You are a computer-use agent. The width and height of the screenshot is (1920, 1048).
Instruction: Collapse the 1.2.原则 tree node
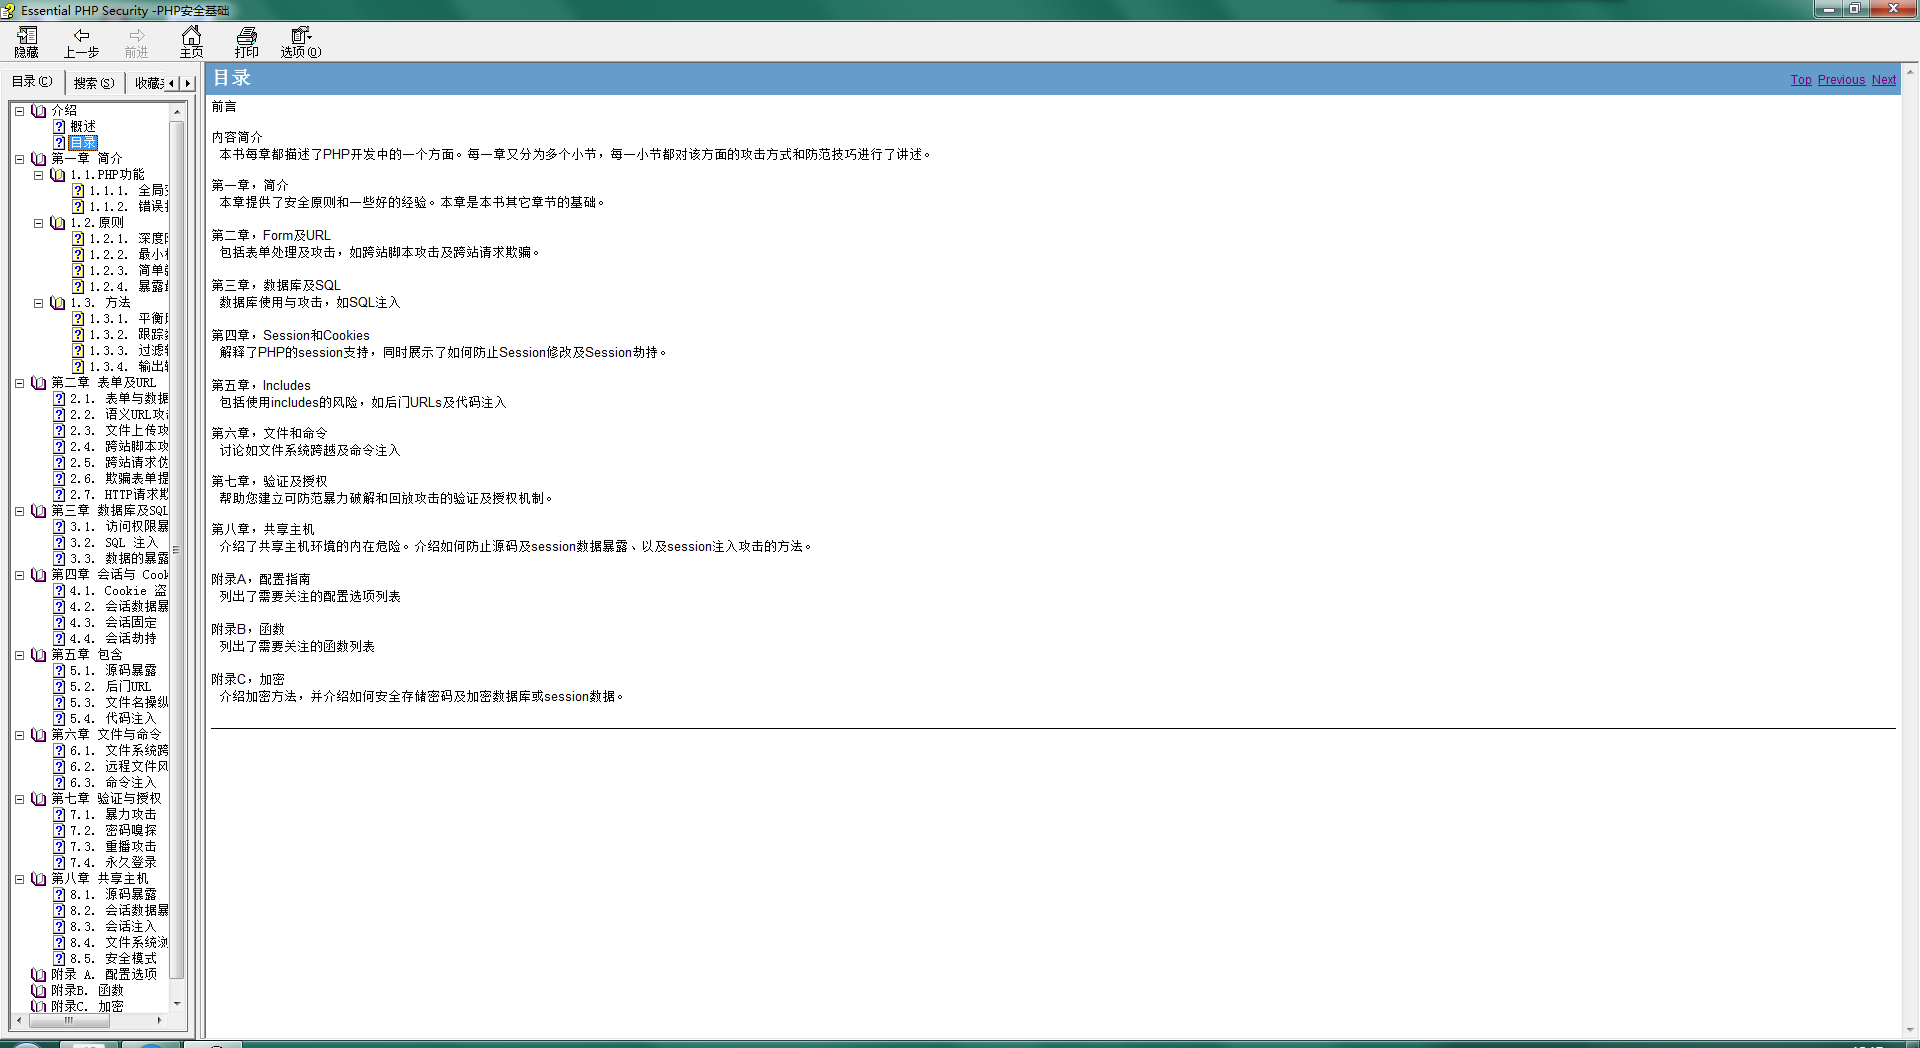pos(38,223)
